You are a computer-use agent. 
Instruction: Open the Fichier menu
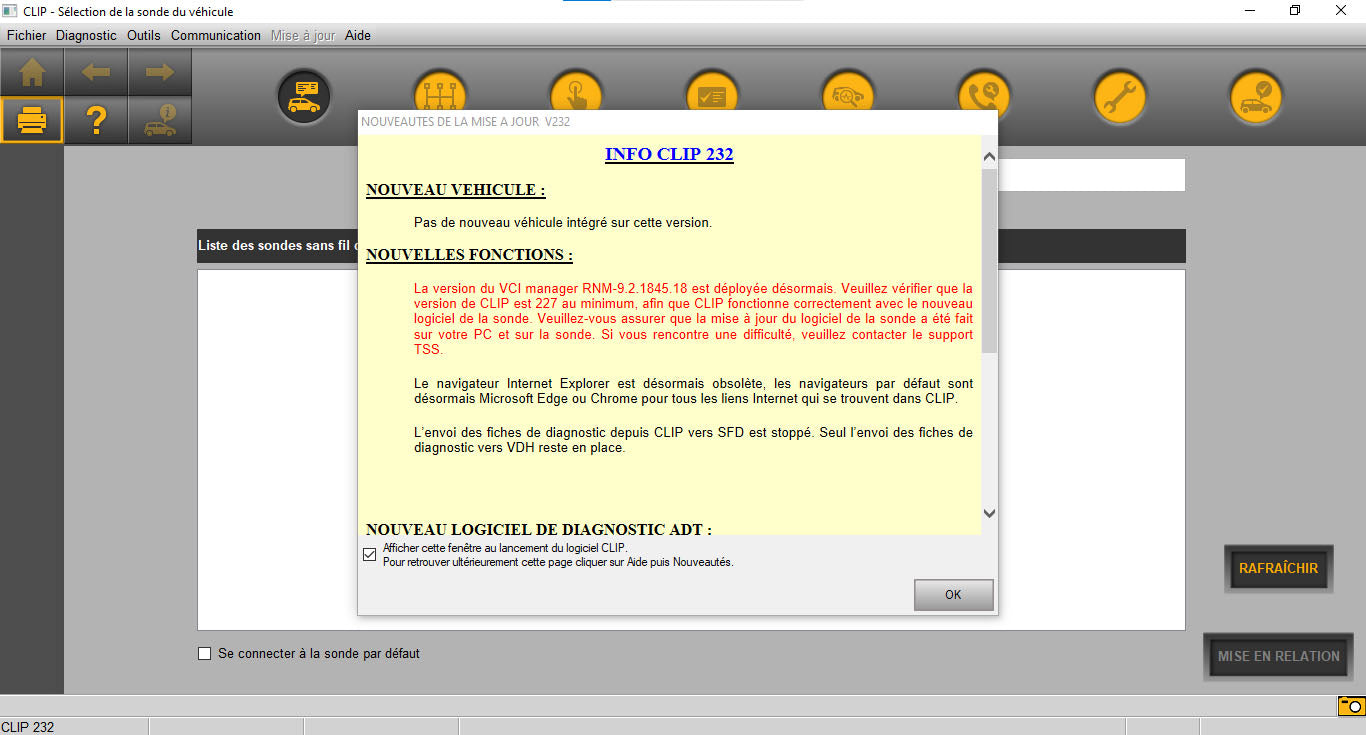[x=26, y=35]
